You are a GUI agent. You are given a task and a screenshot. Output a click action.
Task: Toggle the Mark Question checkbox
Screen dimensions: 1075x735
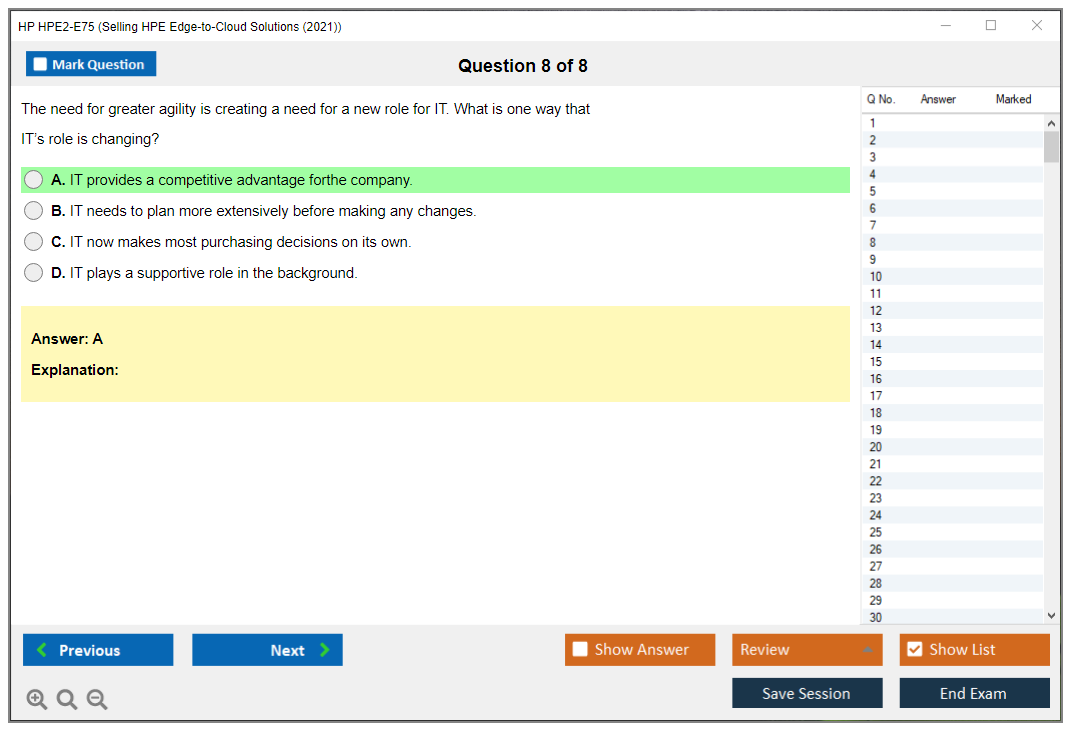point(40,65)
